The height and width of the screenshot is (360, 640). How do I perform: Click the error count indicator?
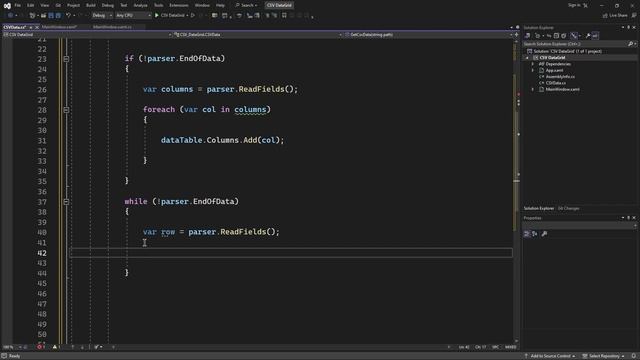pos(40,347)
